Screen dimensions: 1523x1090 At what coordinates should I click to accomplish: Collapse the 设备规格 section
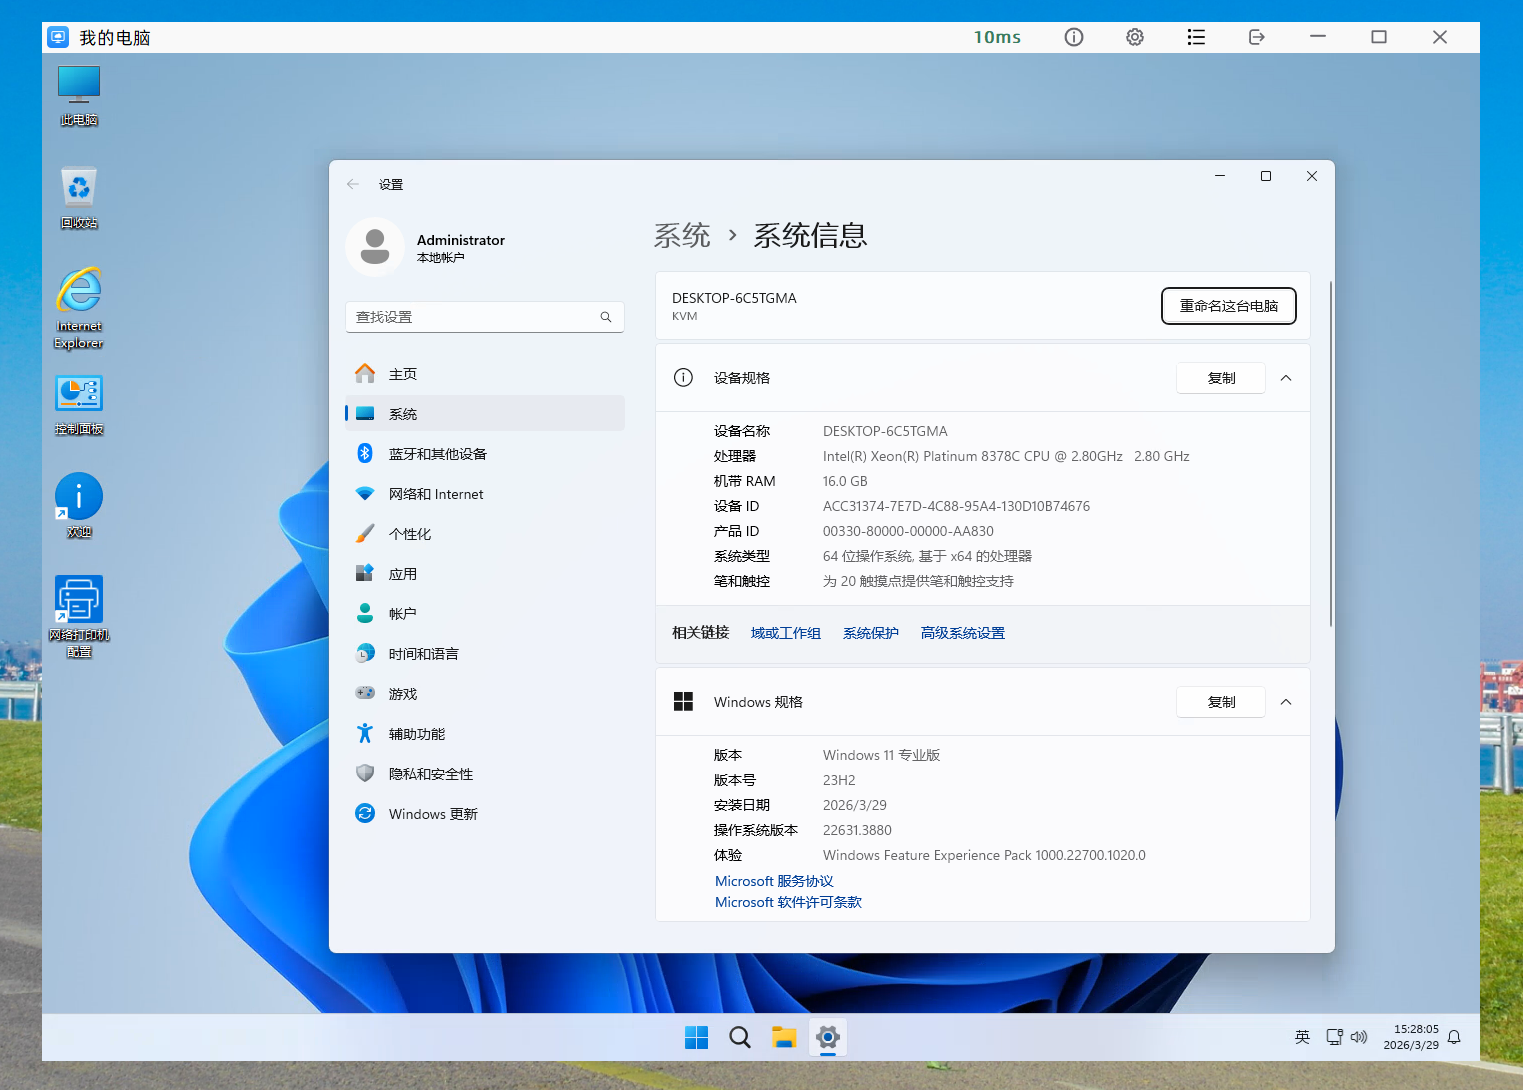pos(1286,378)
